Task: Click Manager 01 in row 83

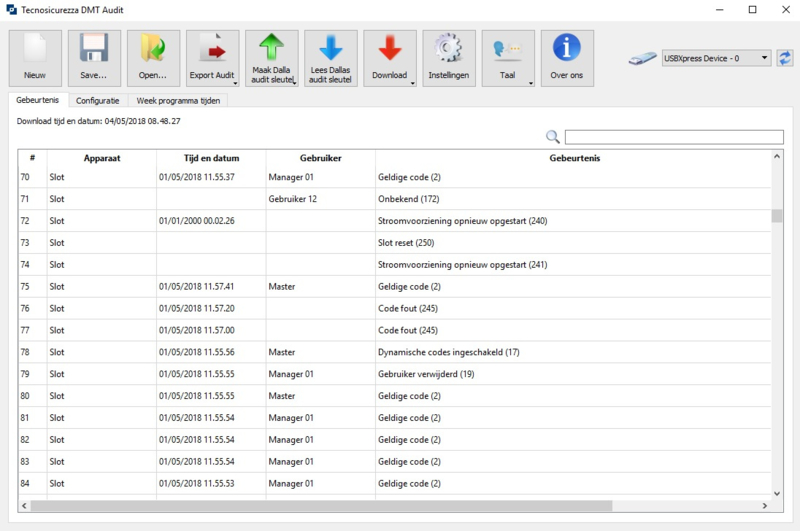Action: [291, 462]
